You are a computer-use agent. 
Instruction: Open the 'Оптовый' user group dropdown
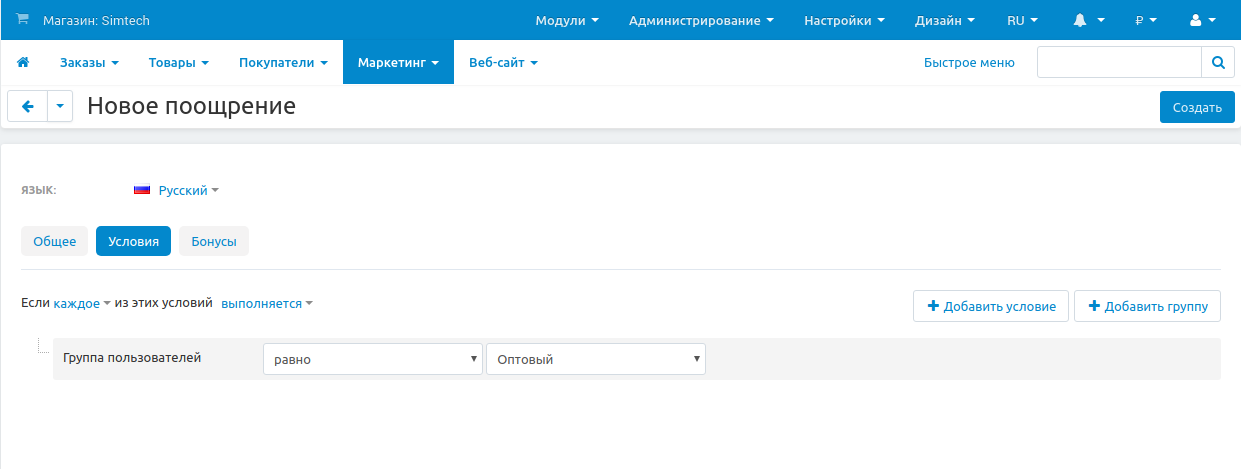[595, 360]
